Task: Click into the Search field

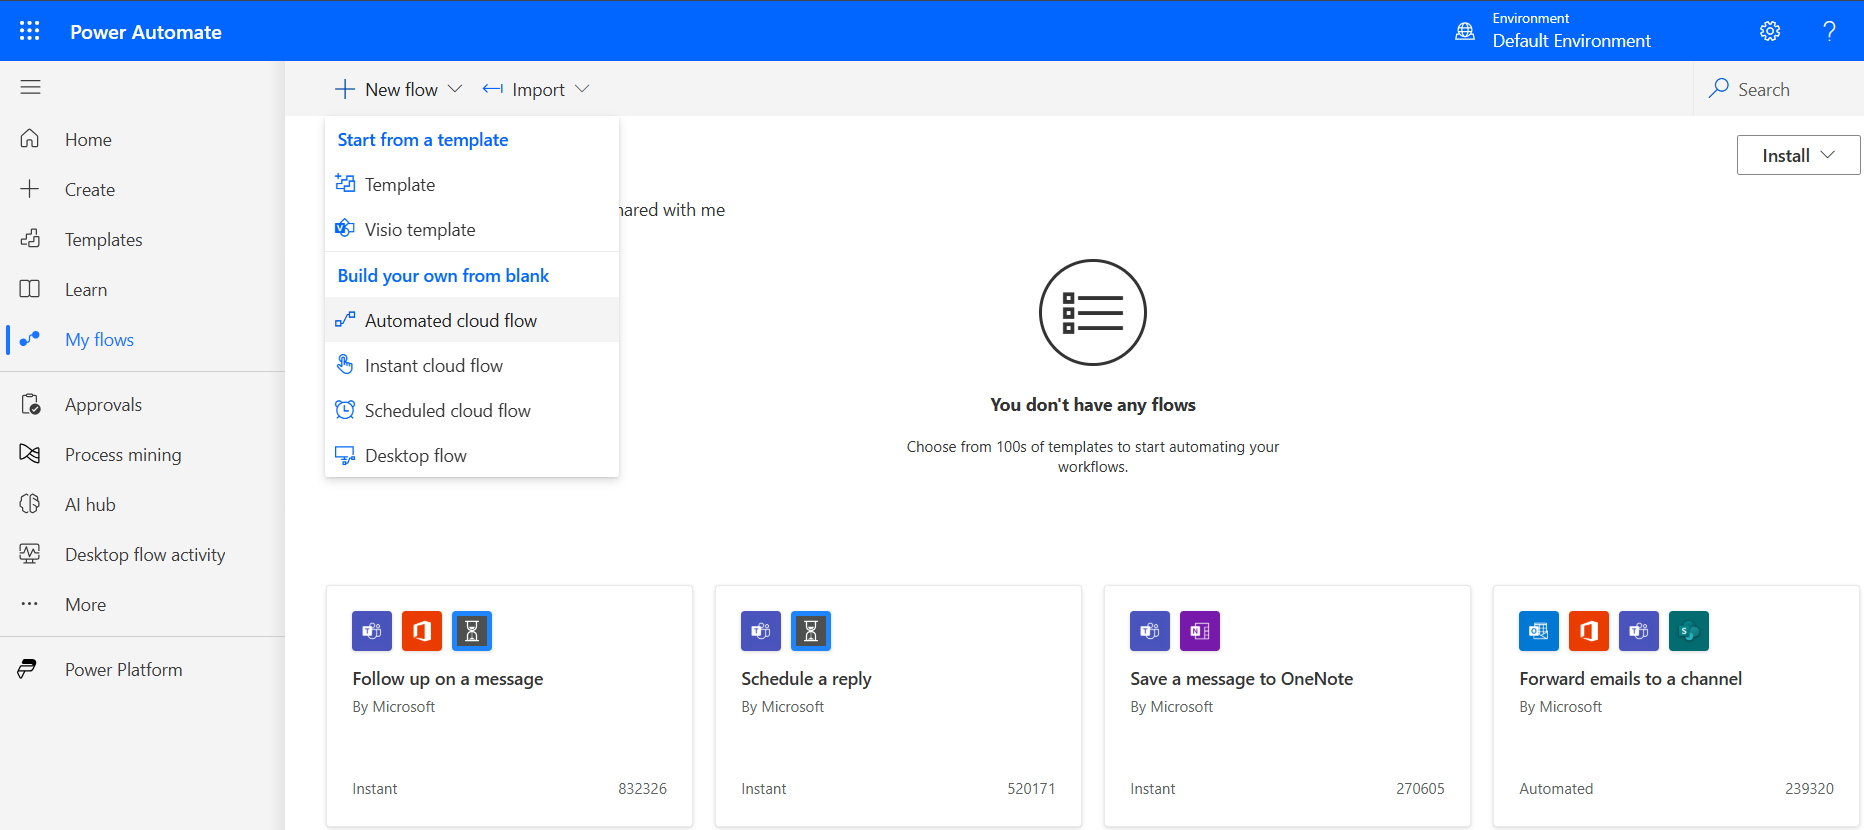Action: pos(1780,89)
